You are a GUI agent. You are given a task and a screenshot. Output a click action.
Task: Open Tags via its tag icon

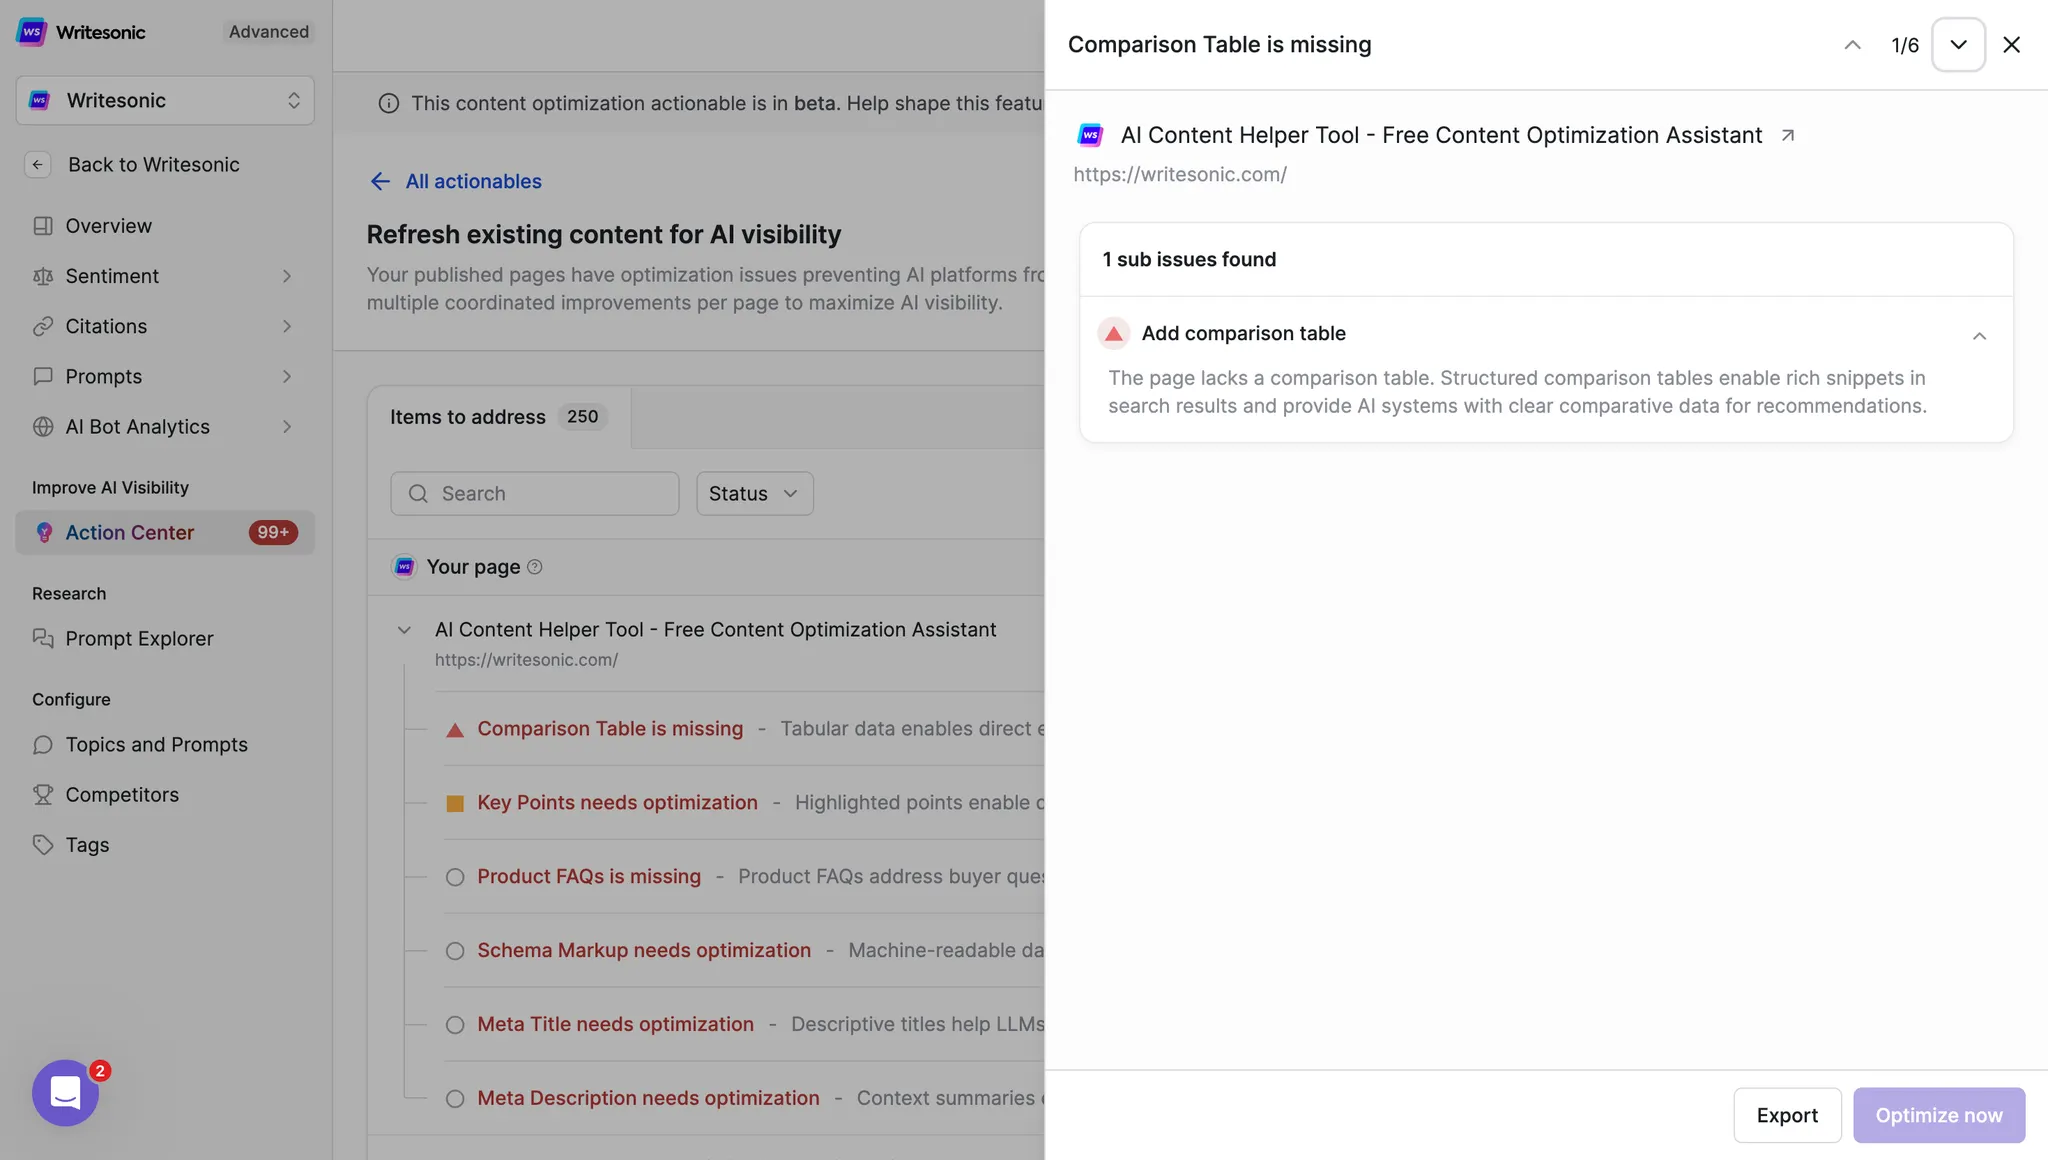[x=43, y=845]
